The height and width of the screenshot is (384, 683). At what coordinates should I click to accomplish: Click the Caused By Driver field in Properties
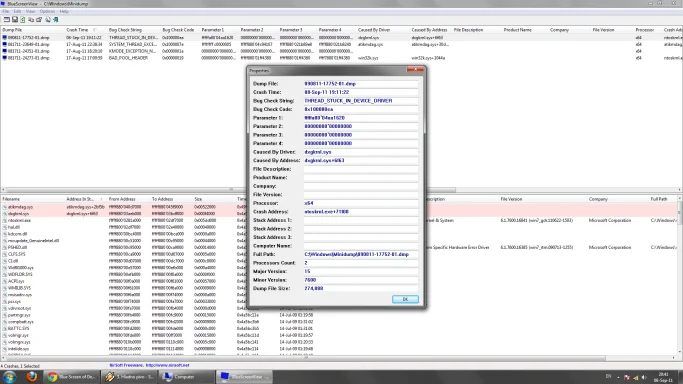tap(361, 152)
